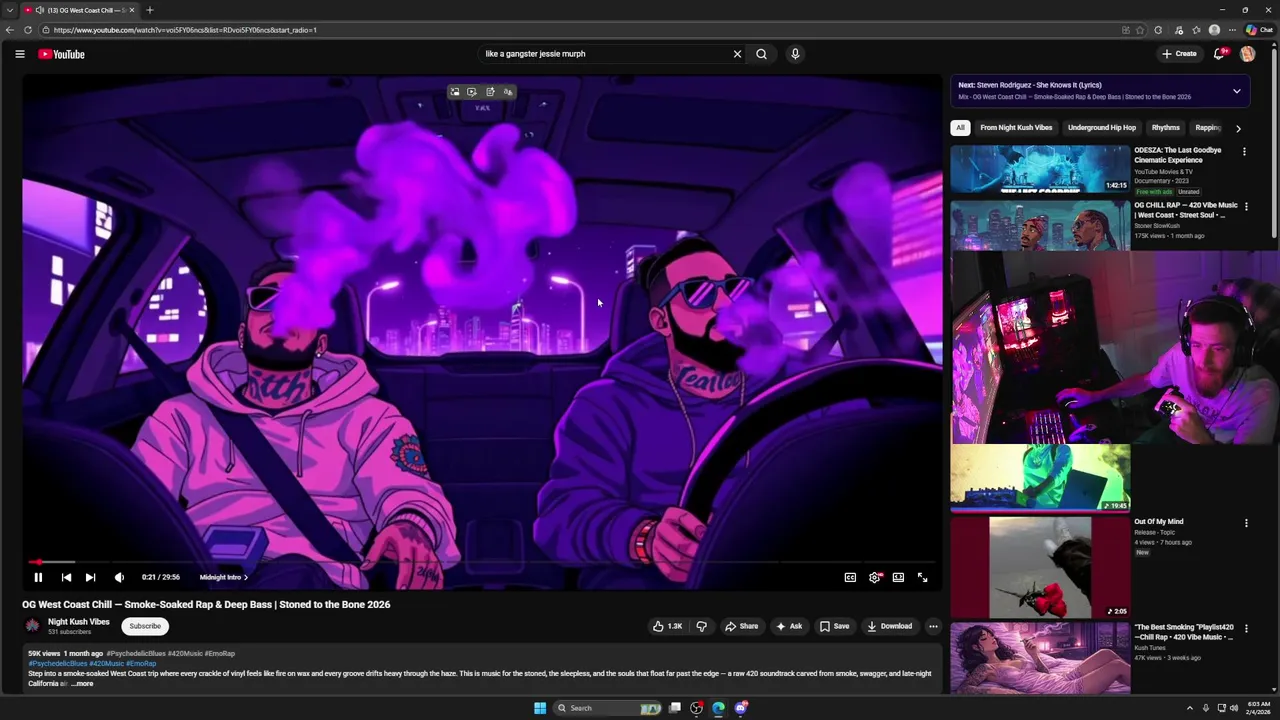Select the Rhythms chip

tap(1166, 128)
